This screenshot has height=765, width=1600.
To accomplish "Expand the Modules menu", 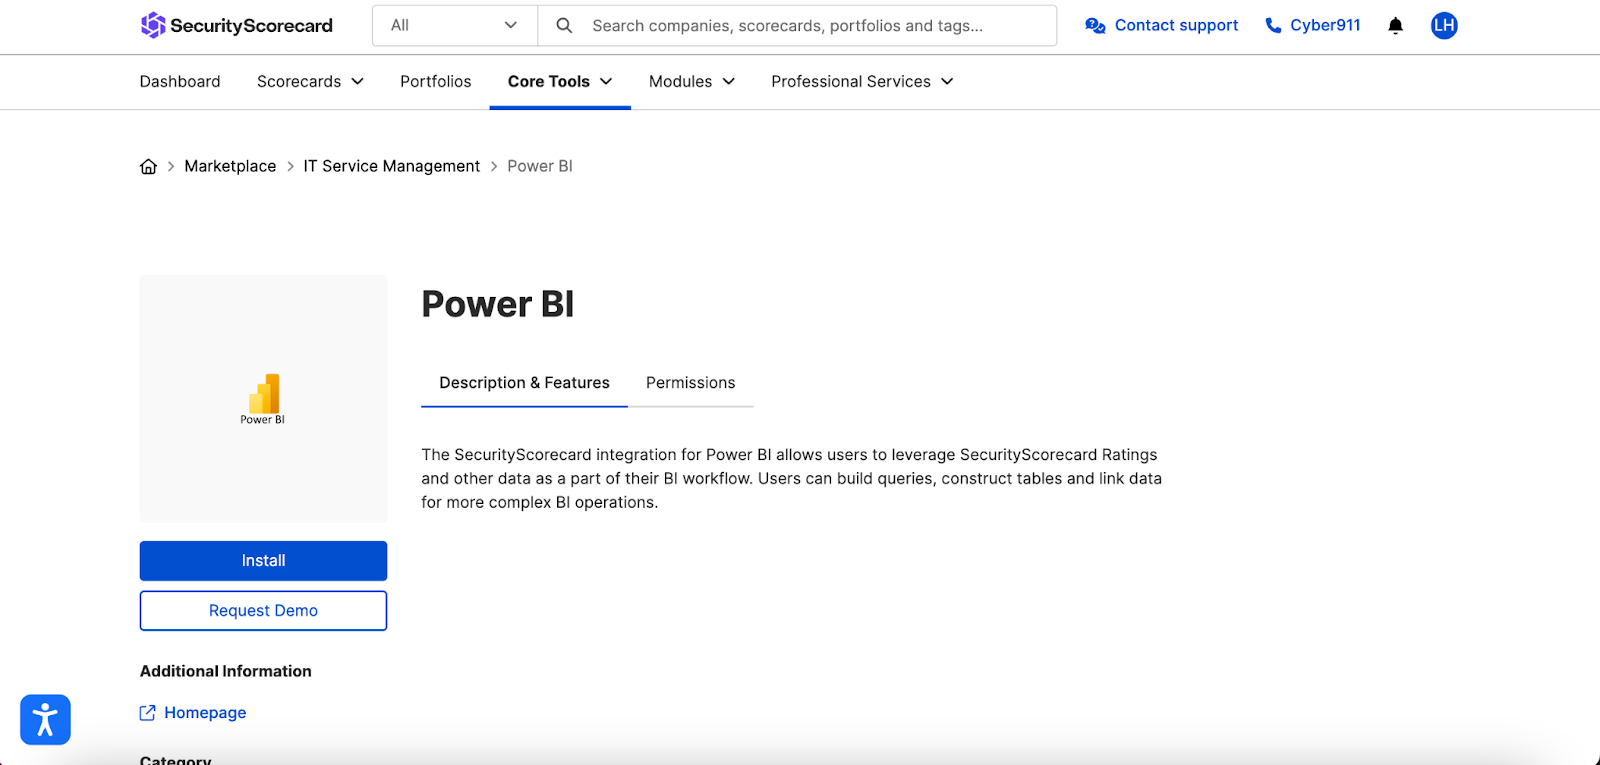I will (692, 82).
